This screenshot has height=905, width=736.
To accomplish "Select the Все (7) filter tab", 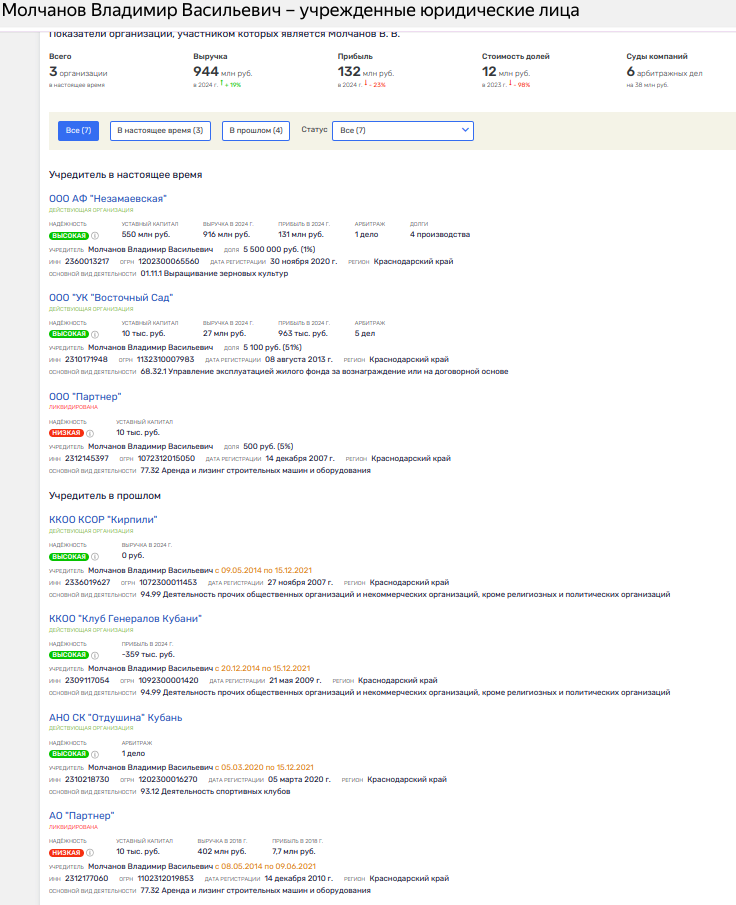I will click(x=79, y=130).
